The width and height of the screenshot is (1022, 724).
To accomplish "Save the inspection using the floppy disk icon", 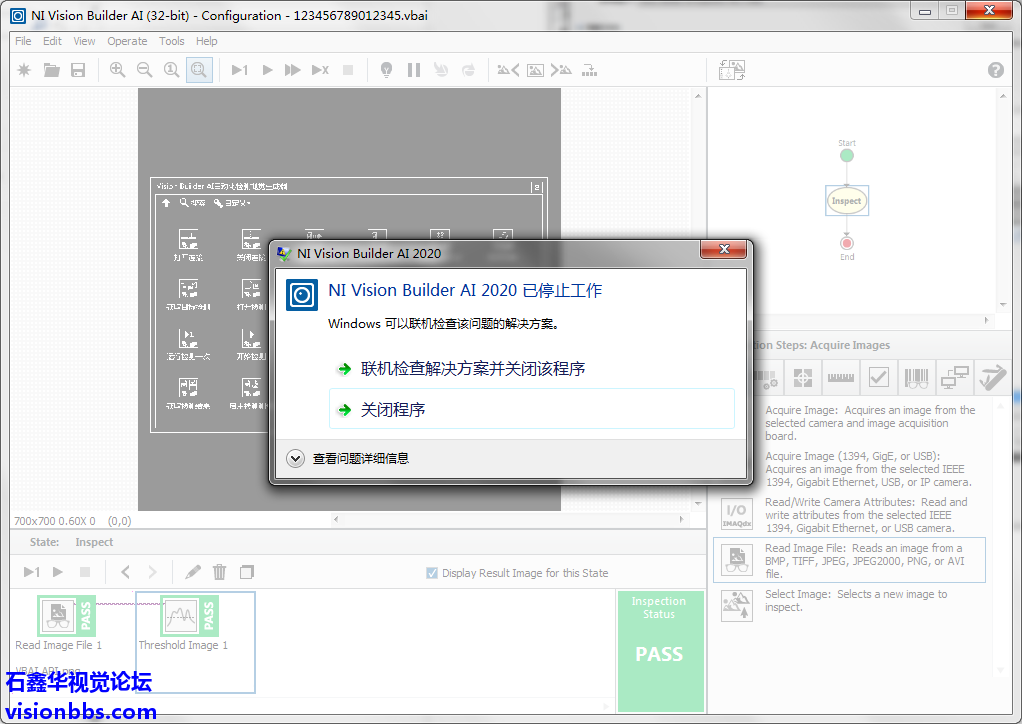I will tap(78, 70).
